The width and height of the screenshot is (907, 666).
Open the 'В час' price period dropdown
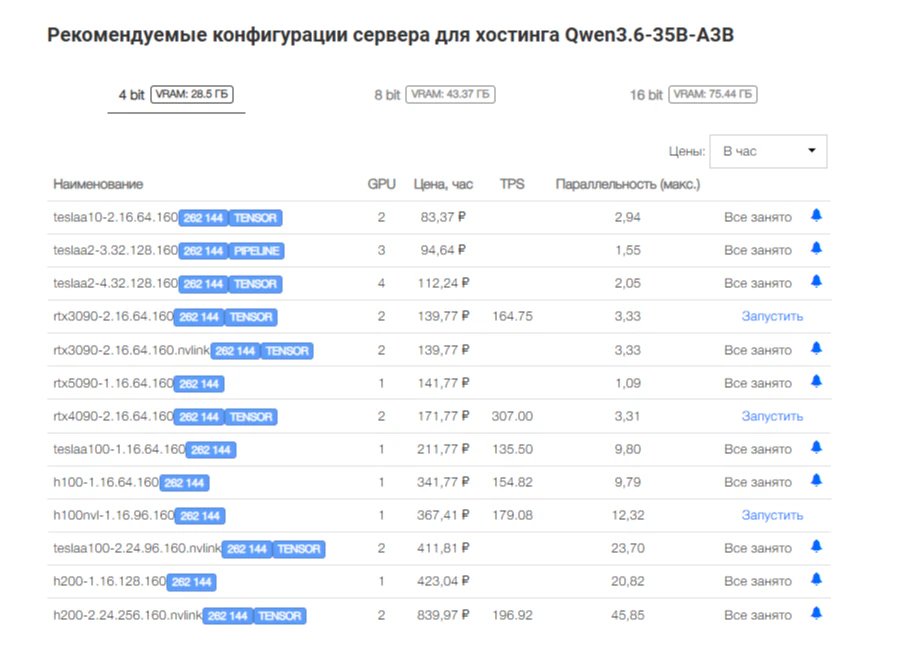click(x=768, y=152)
